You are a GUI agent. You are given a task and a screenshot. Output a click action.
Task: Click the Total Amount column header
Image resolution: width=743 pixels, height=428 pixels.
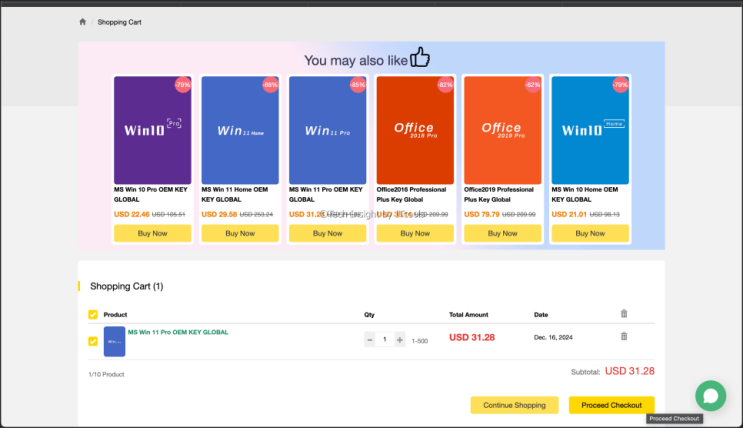click(x=469, y=315)
